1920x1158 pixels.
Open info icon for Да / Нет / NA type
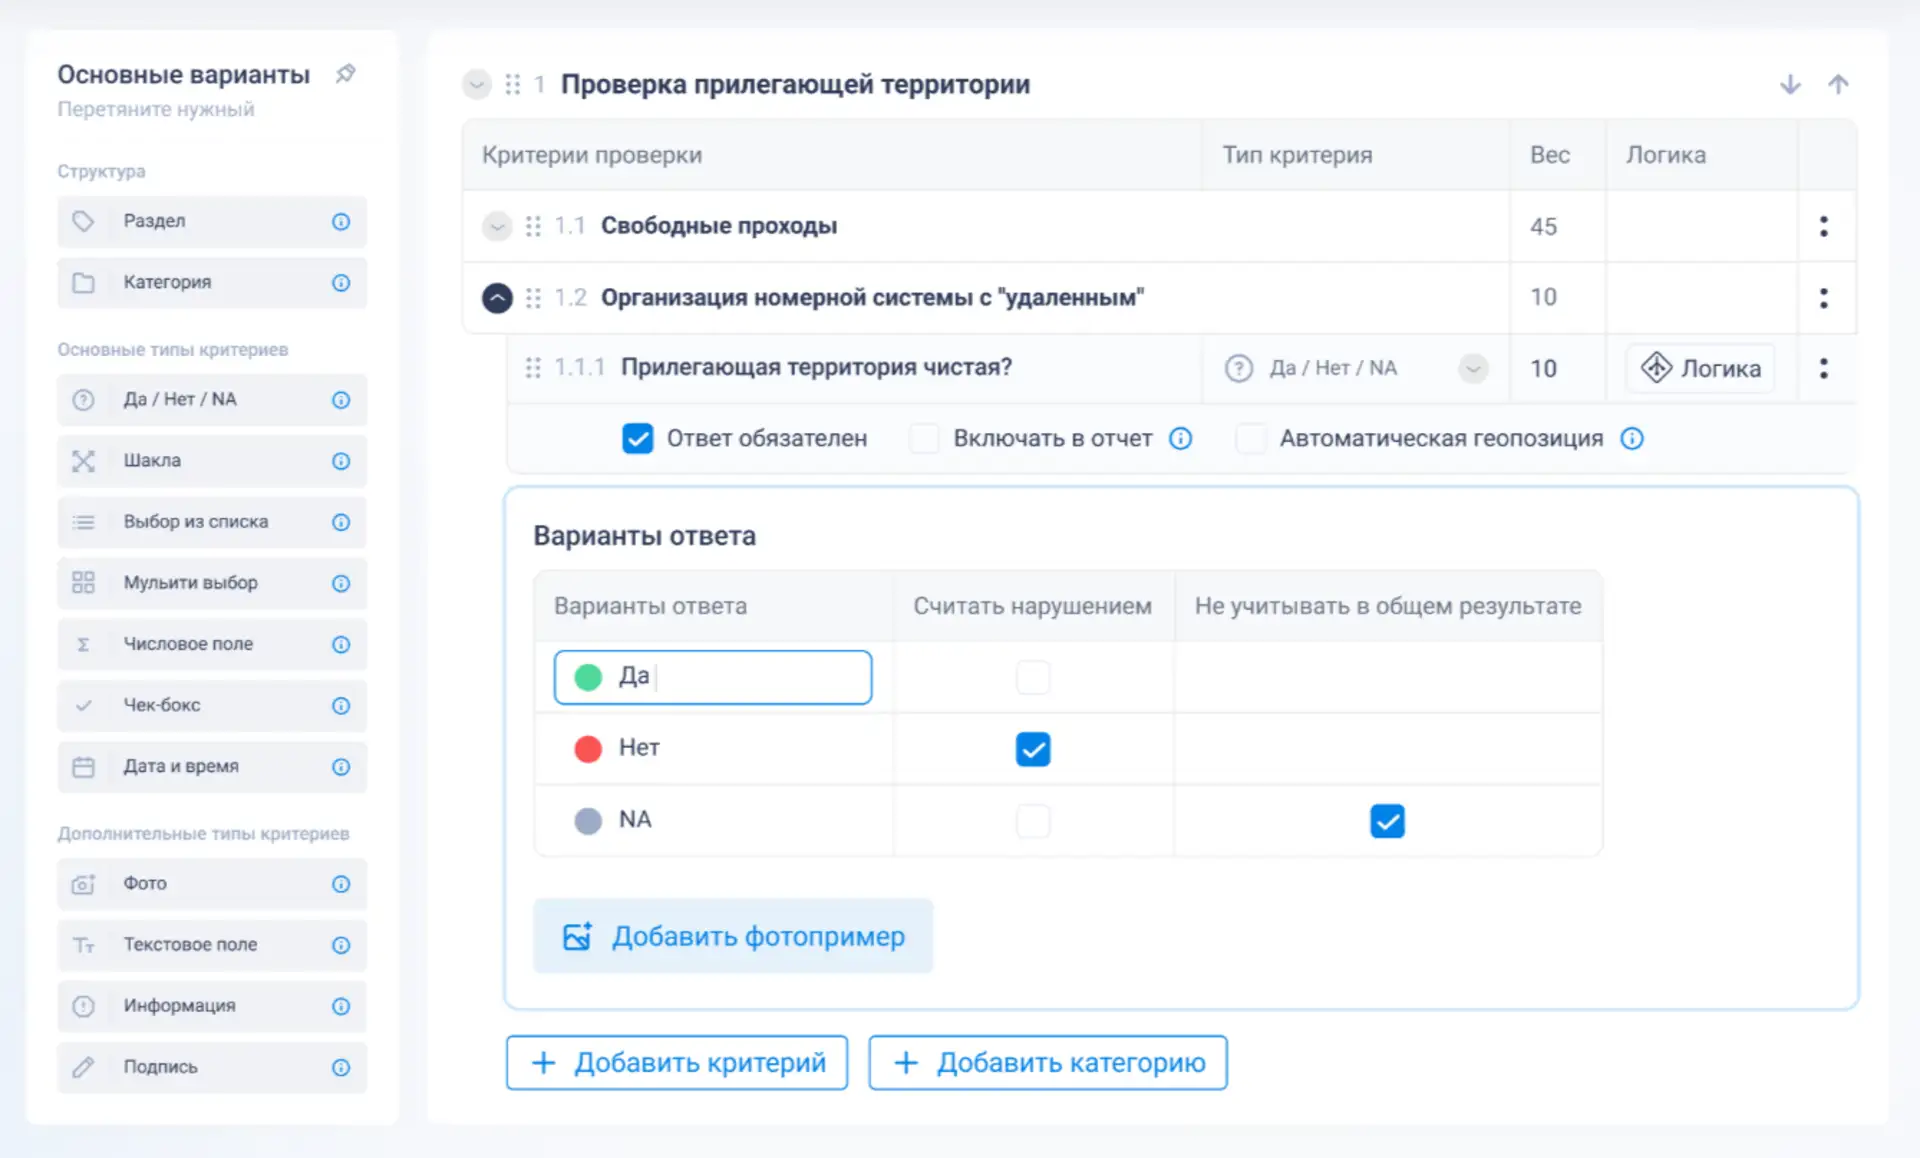pyautogui.click(x=341, y=400)
